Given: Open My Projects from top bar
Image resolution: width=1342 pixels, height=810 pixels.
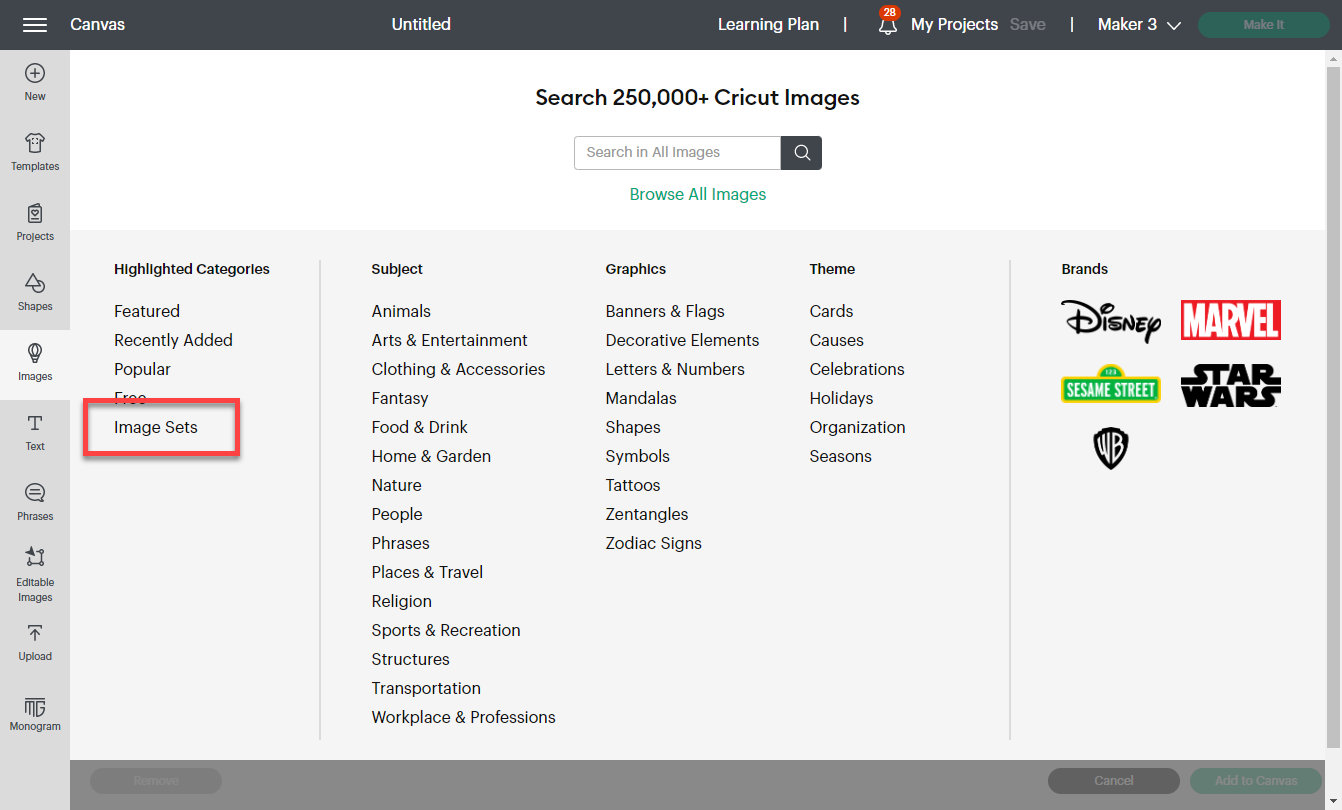Looking at the screenshot, I should (x=954, y=25).
